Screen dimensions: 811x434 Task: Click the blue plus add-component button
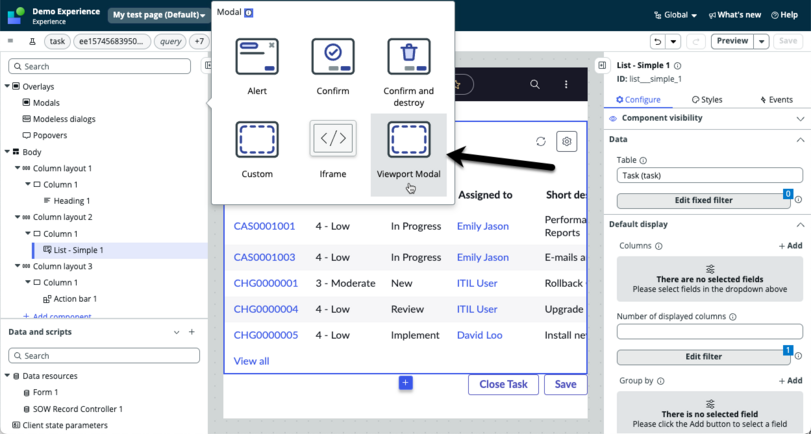406,383
